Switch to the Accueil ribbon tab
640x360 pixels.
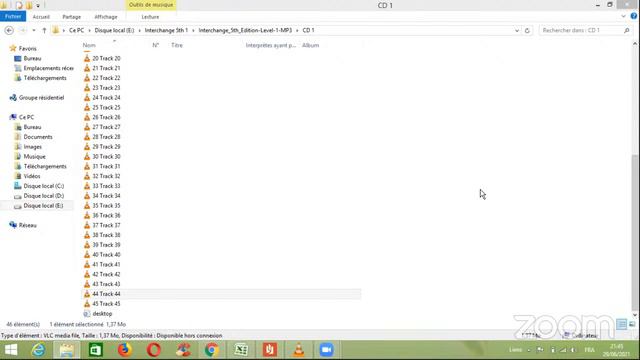[41, 17]
